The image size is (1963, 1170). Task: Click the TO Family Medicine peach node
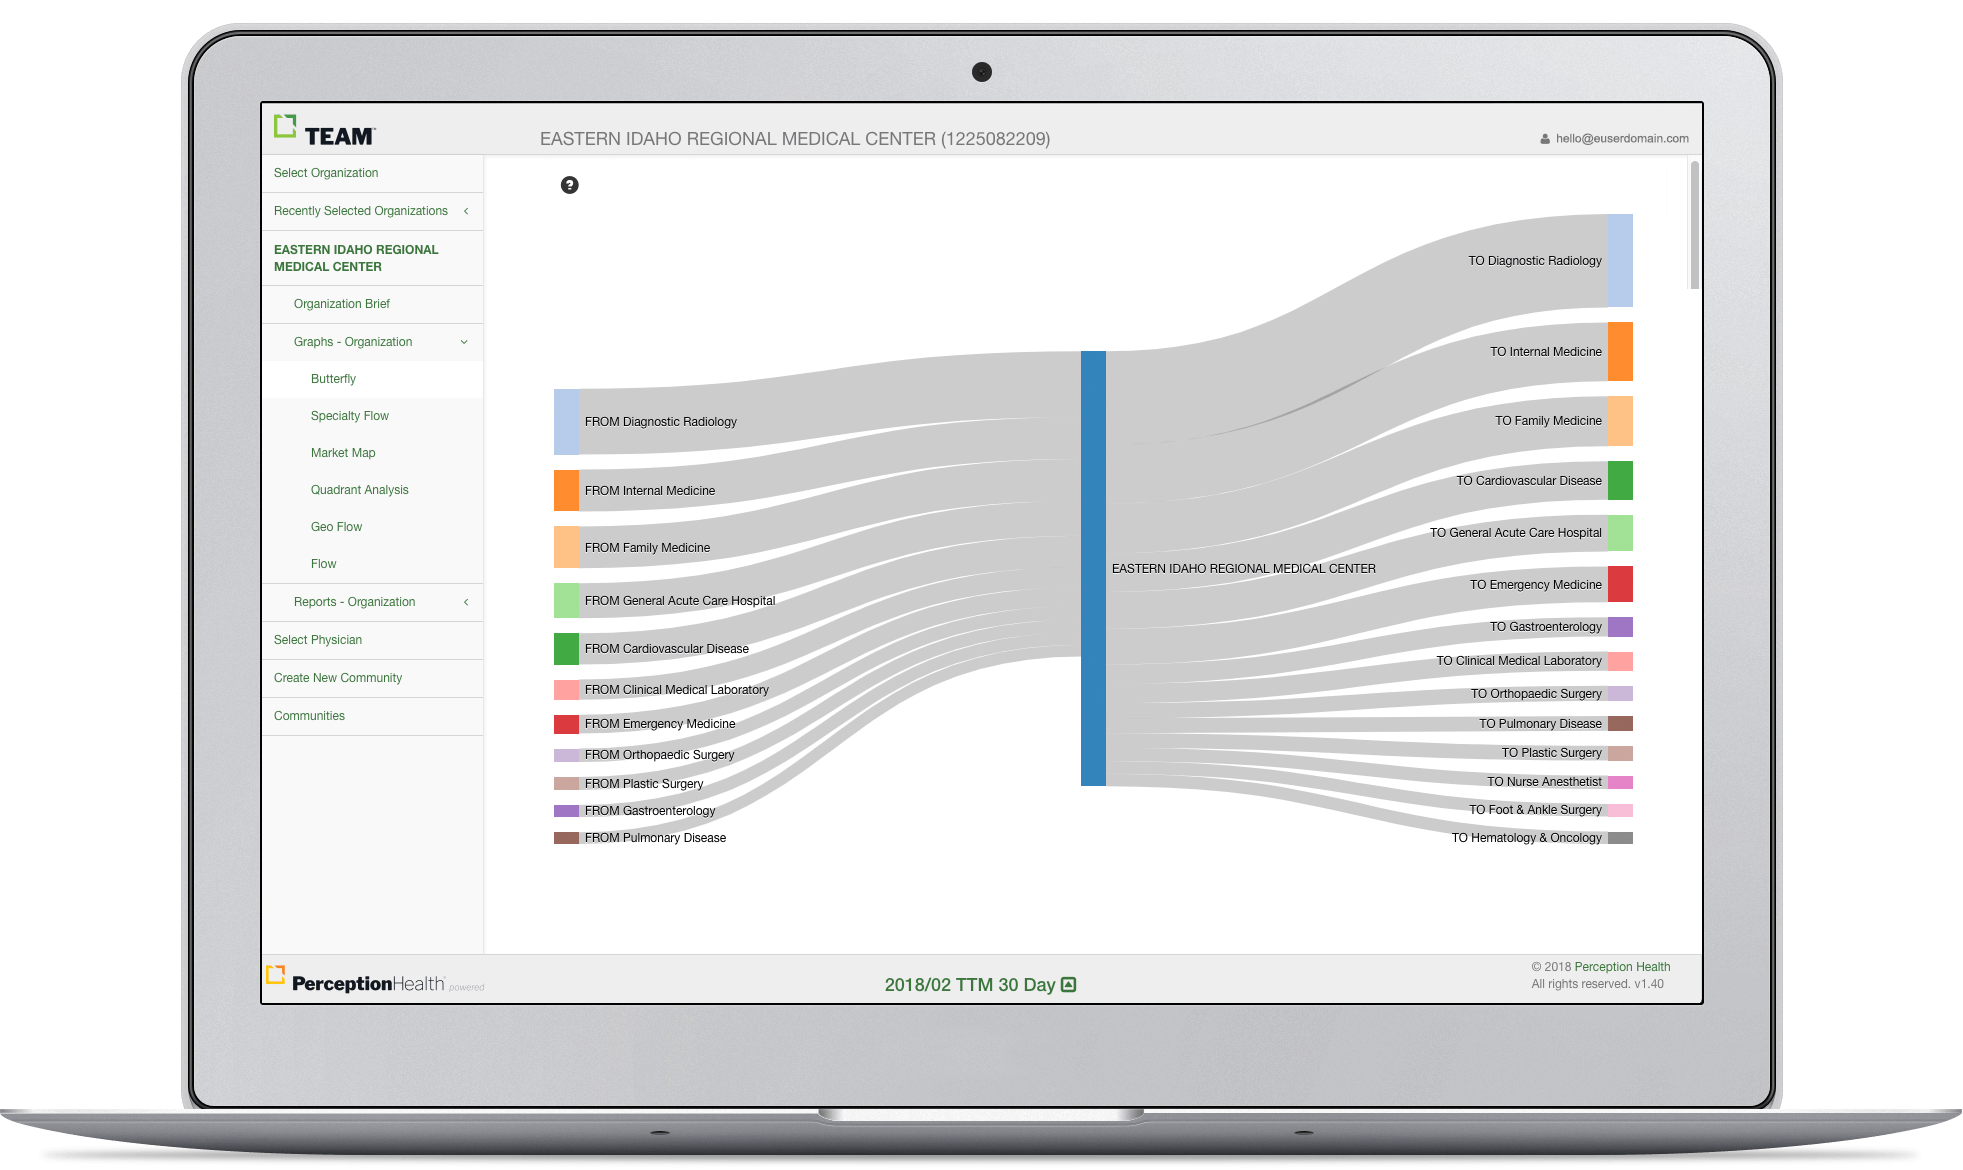(x=1620, y=421)
